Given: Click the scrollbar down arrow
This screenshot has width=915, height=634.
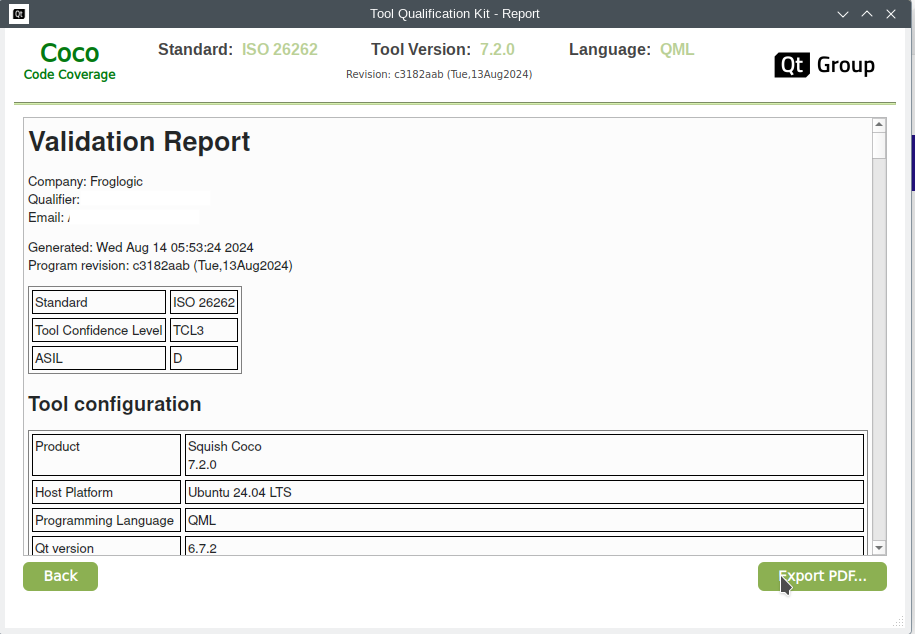Looking at the screenshot, I should (879, 548).
